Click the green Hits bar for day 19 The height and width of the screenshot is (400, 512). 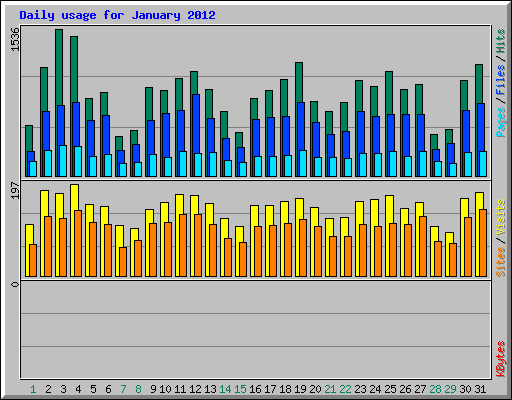click(299, 82)
